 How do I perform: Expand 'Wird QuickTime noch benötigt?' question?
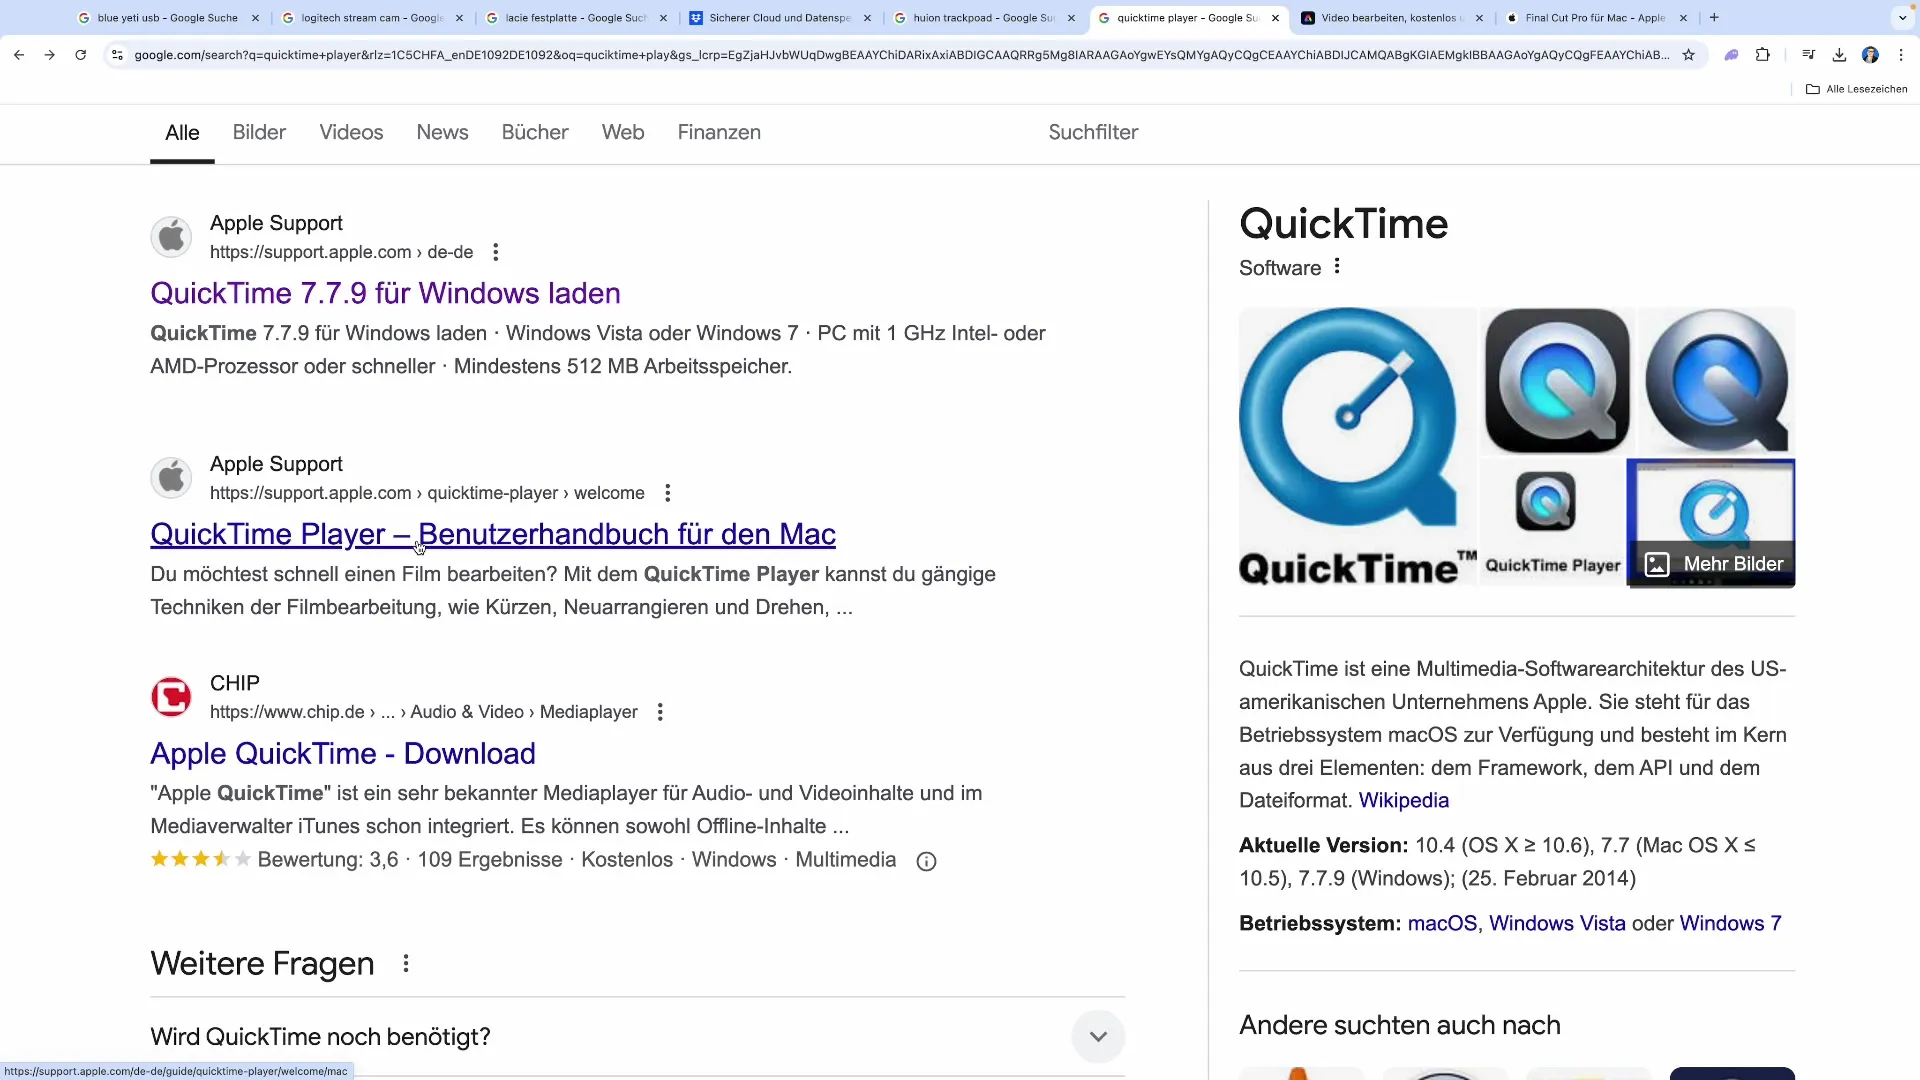pyautogui.click(x=1097, y=1036)
